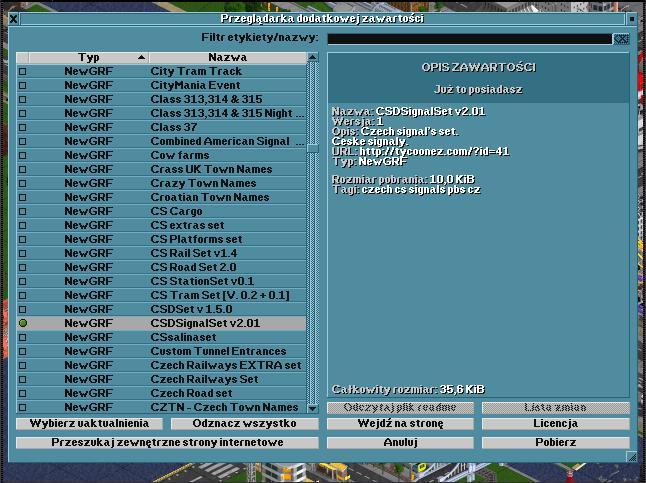The image size is (646, 483).
Task: Toggle the Cow farms checkbox
Action: [22, 156]
